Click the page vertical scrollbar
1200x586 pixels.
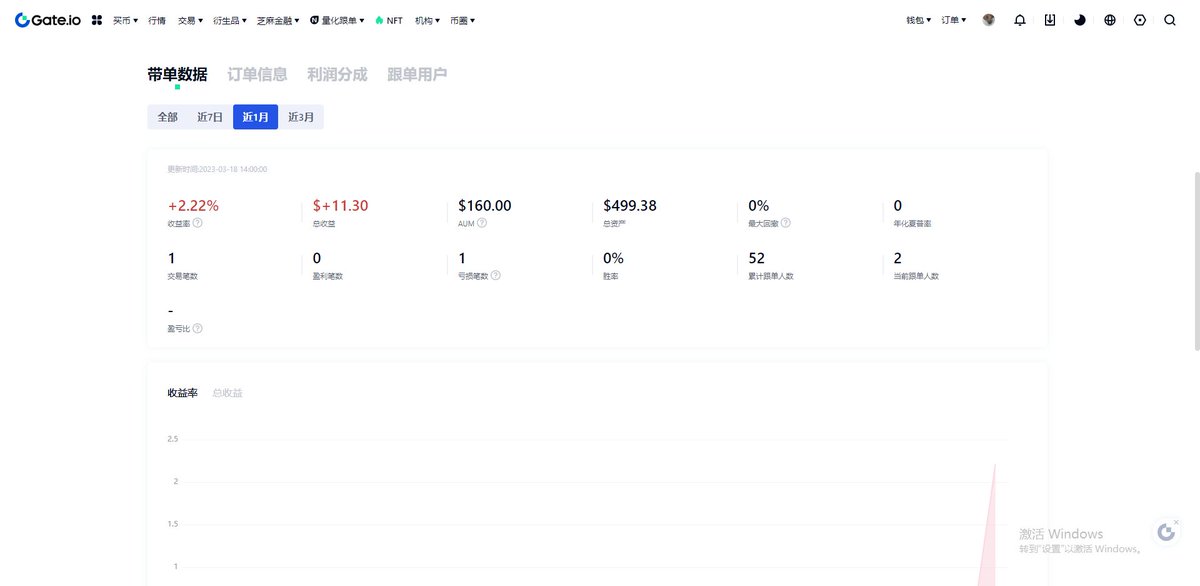pos(1196,260)
